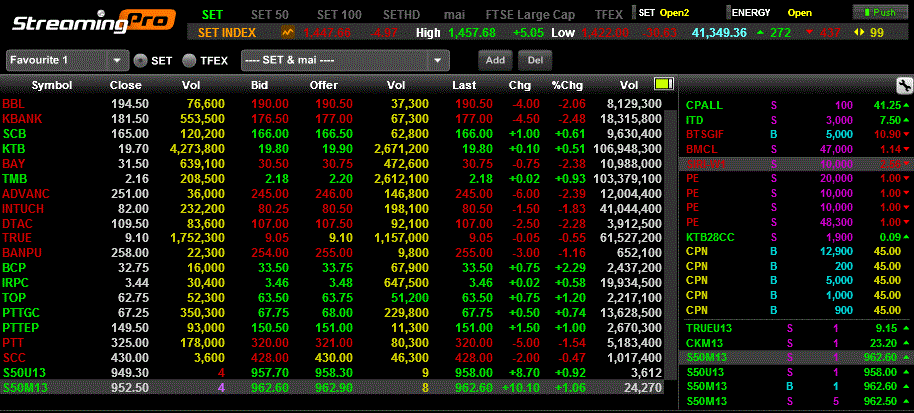Click the Last column header
Viewport: 914px width, 413px height.
(464, 85)
